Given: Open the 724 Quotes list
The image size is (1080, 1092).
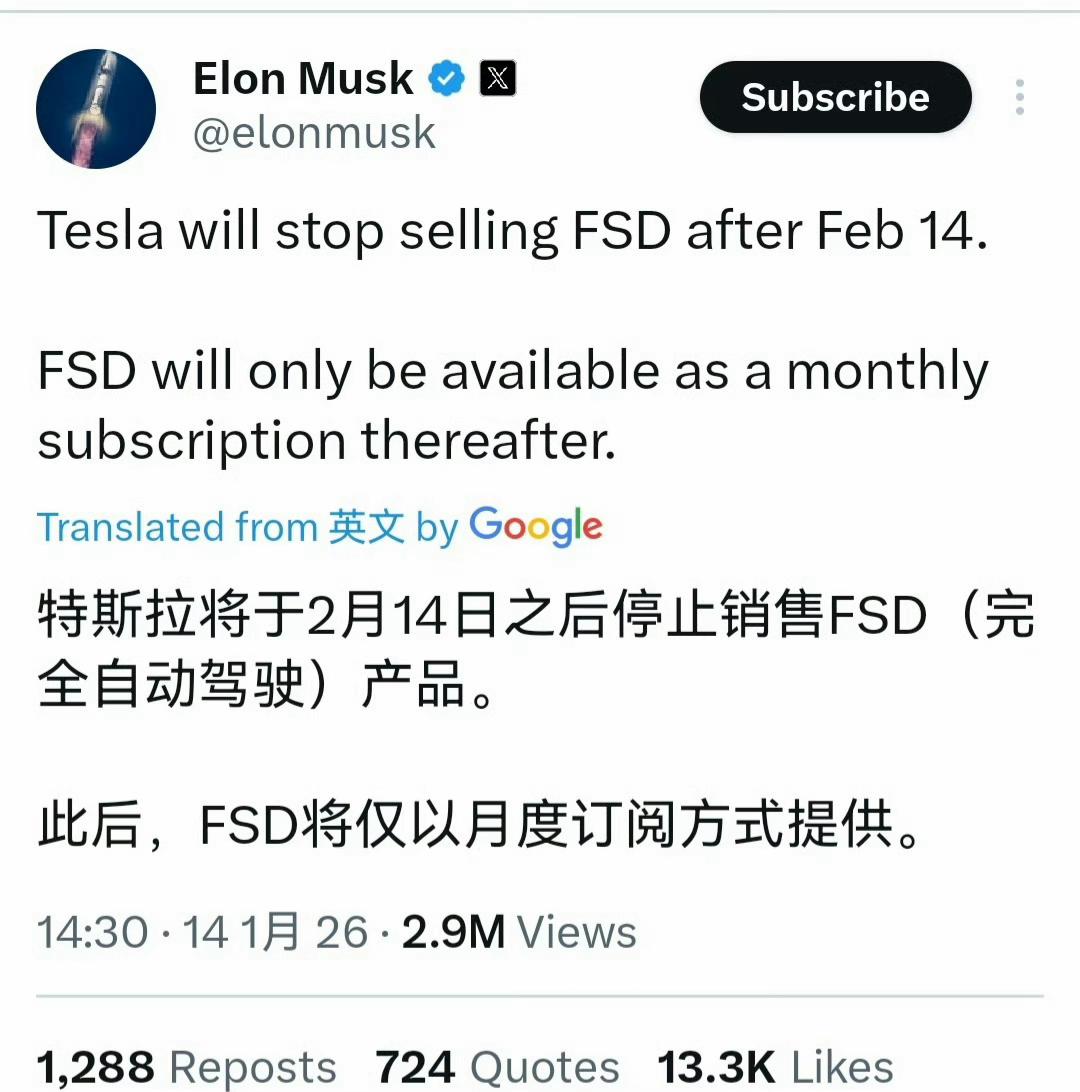Looking at the screenshot, I should [497, 1065].
